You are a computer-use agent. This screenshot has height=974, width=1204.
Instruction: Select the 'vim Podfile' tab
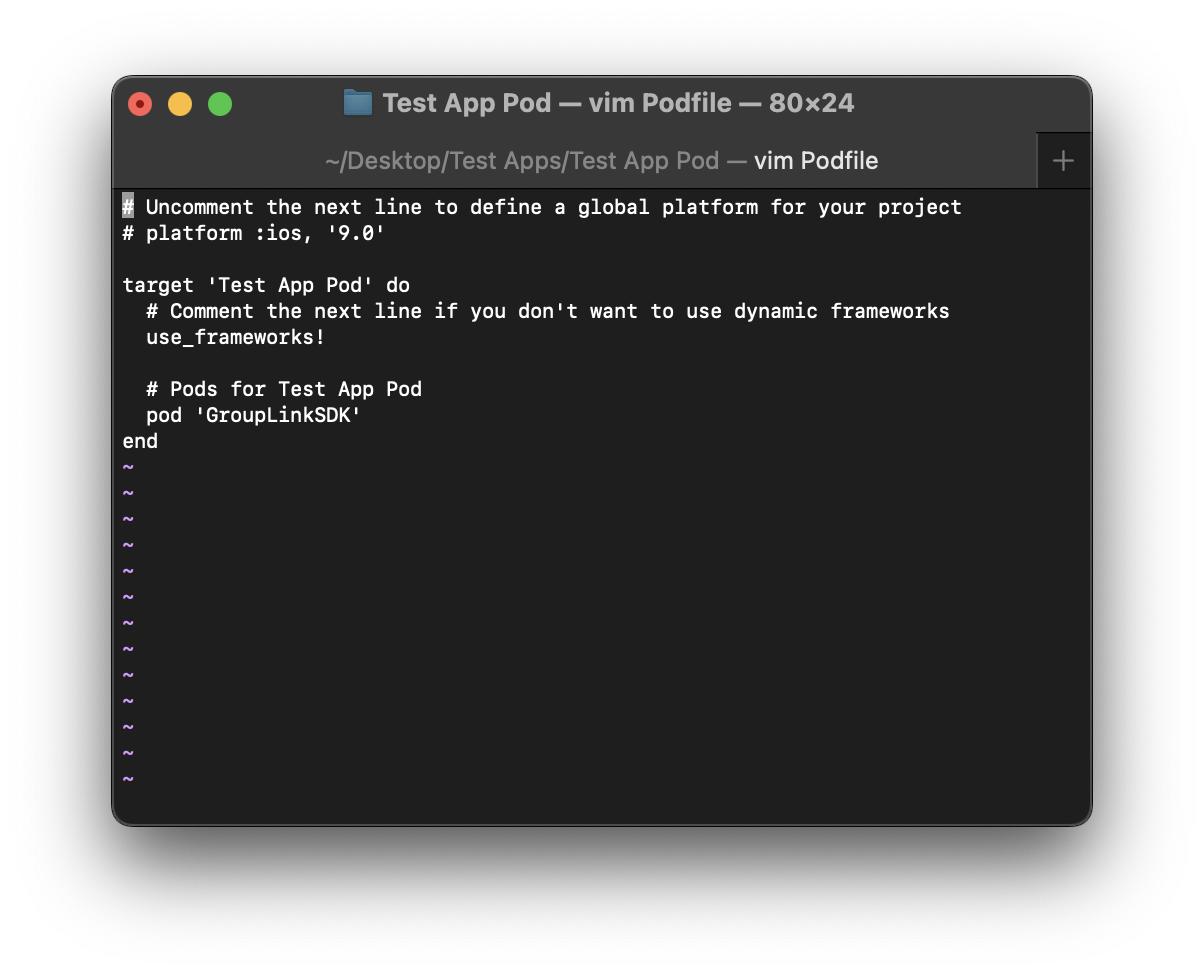pos(601,161)
